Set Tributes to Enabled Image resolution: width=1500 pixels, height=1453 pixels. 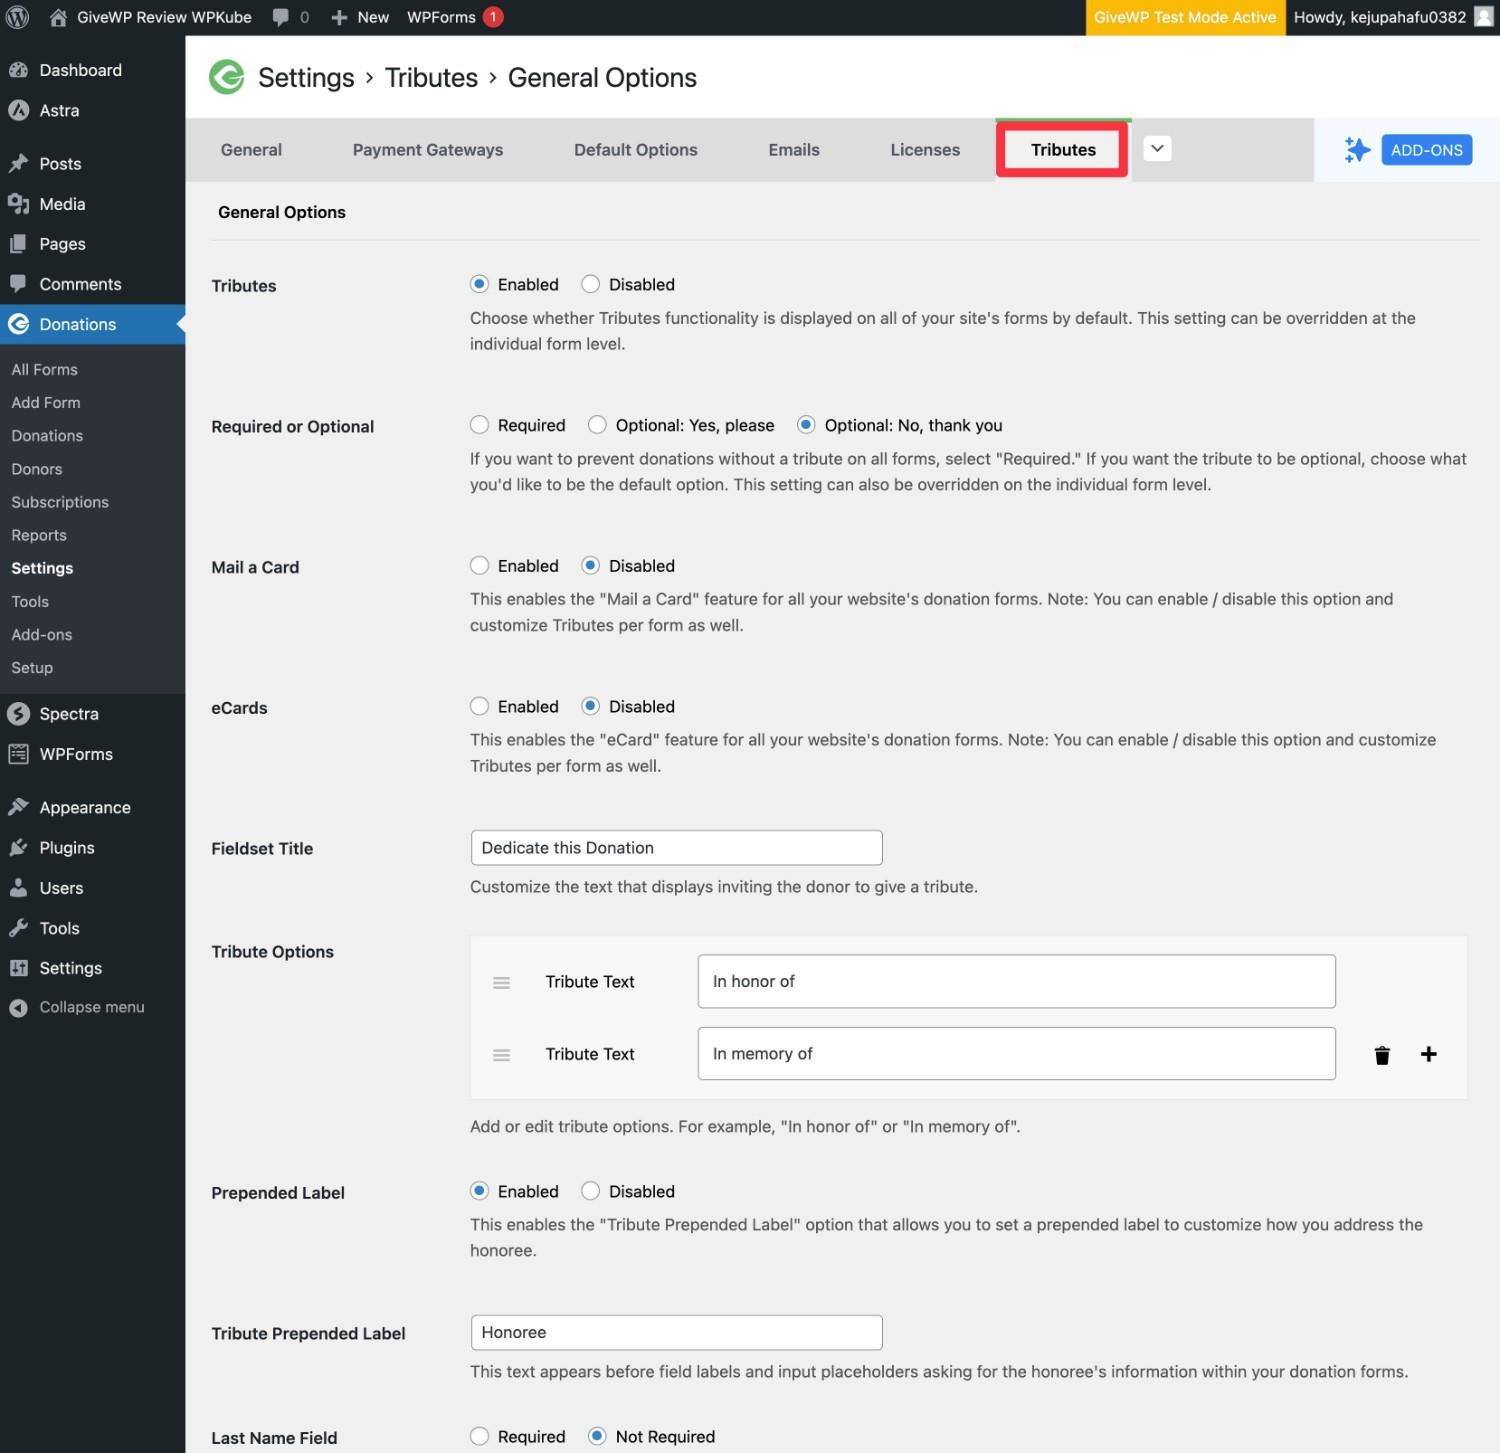point(480,284)
